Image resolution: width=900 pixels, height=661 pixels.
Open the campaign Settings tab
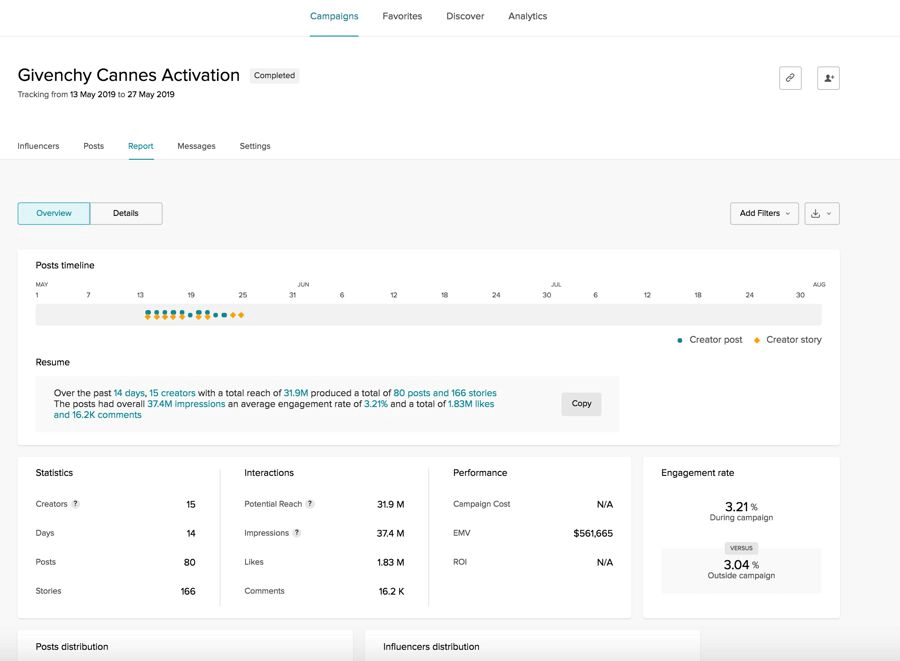click(255, 146)
